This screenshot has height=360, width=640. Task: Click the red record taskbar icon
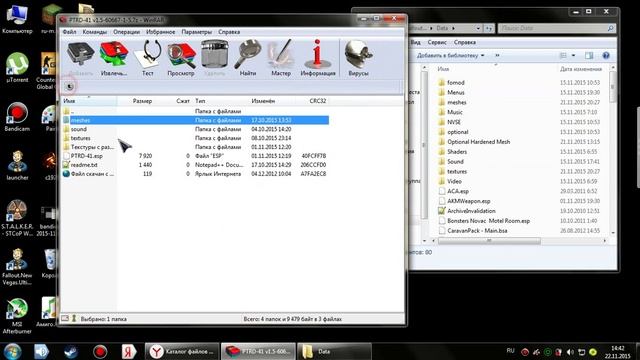point(100,351)
